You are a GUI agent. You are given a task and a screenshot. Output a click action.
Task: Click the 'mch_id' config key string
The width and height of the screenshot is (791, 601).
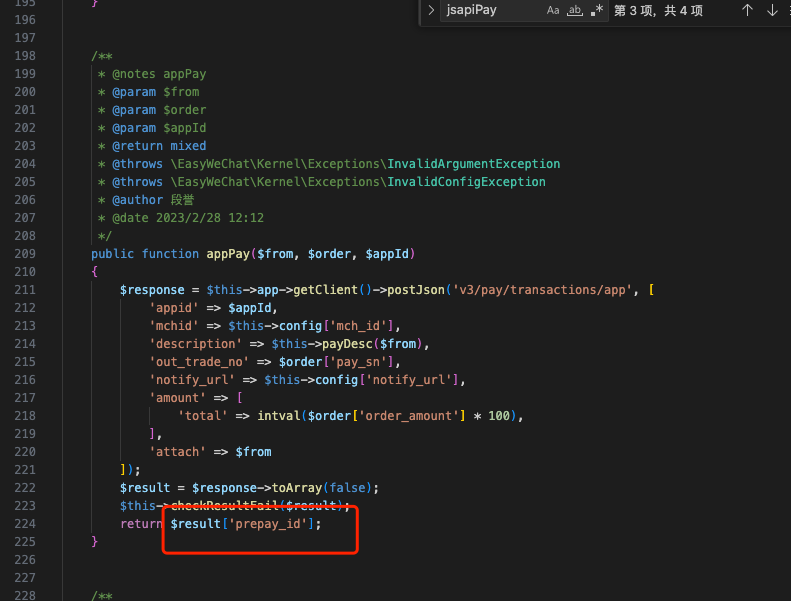[358, 326]
